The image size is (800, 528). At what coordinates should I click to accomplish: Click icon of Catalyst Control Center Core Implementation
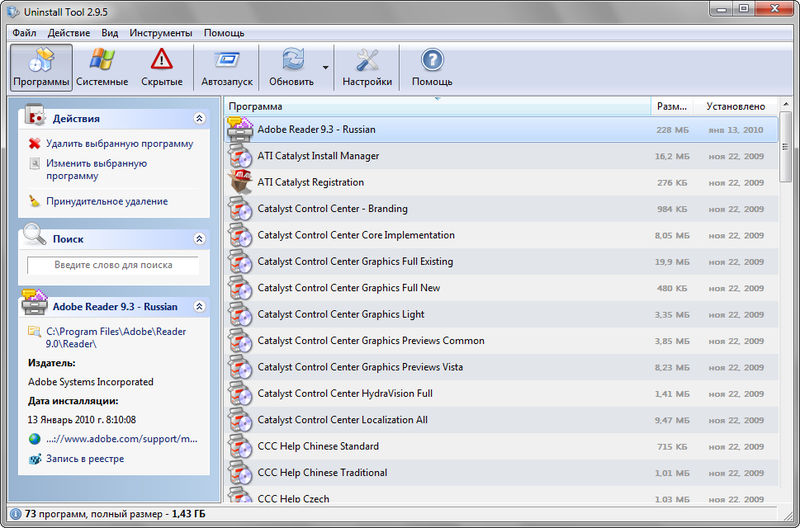point(240,235)
